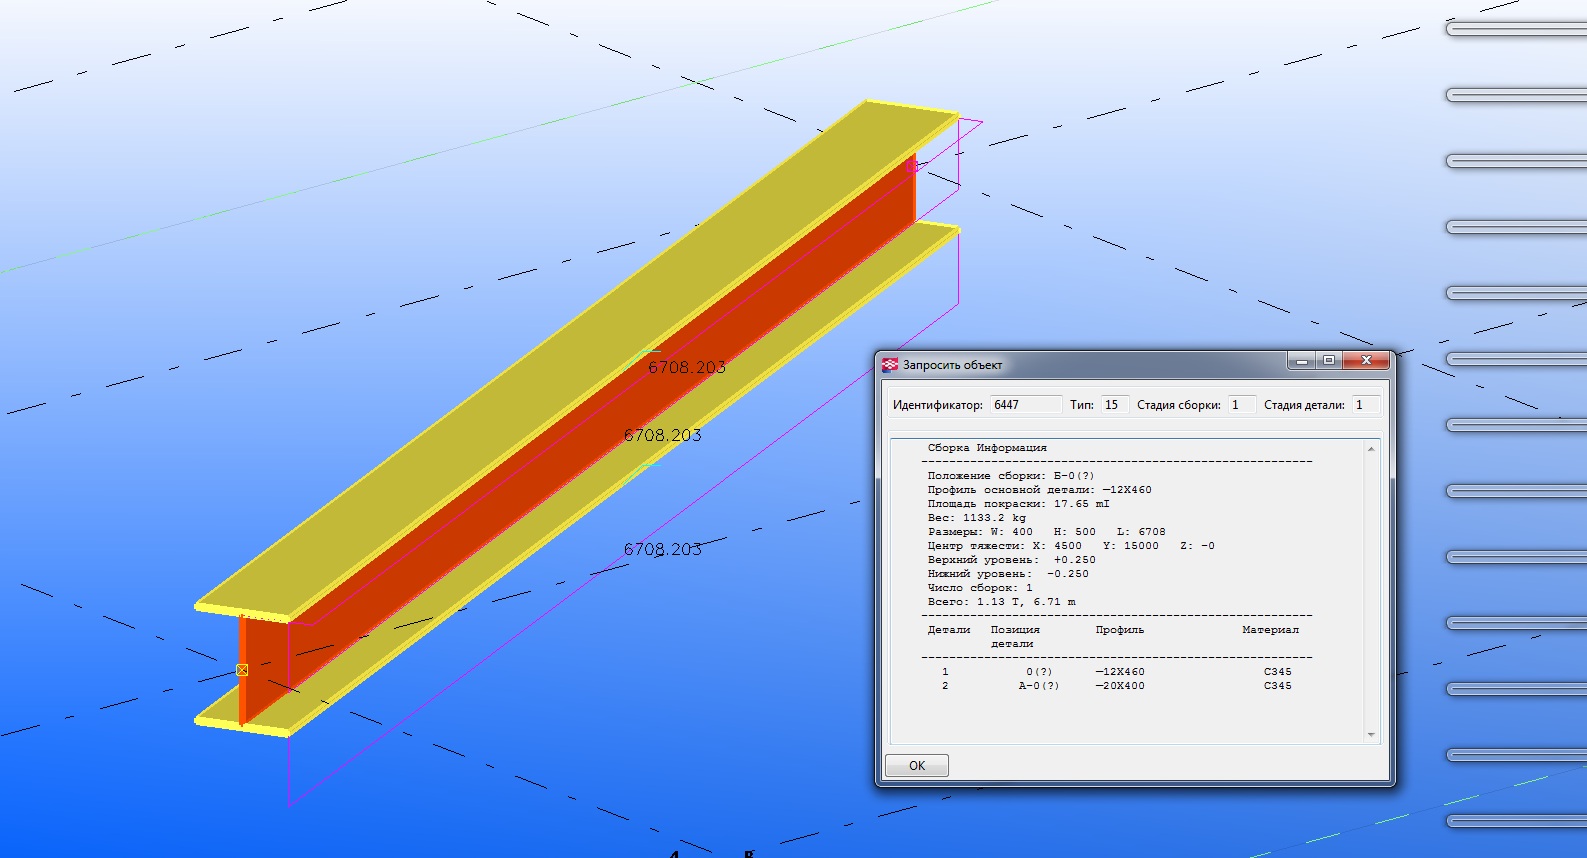Click the yellow start handle on the beam
The width and height of the screenshot is (1587, 858).
(x=242, y=670)
